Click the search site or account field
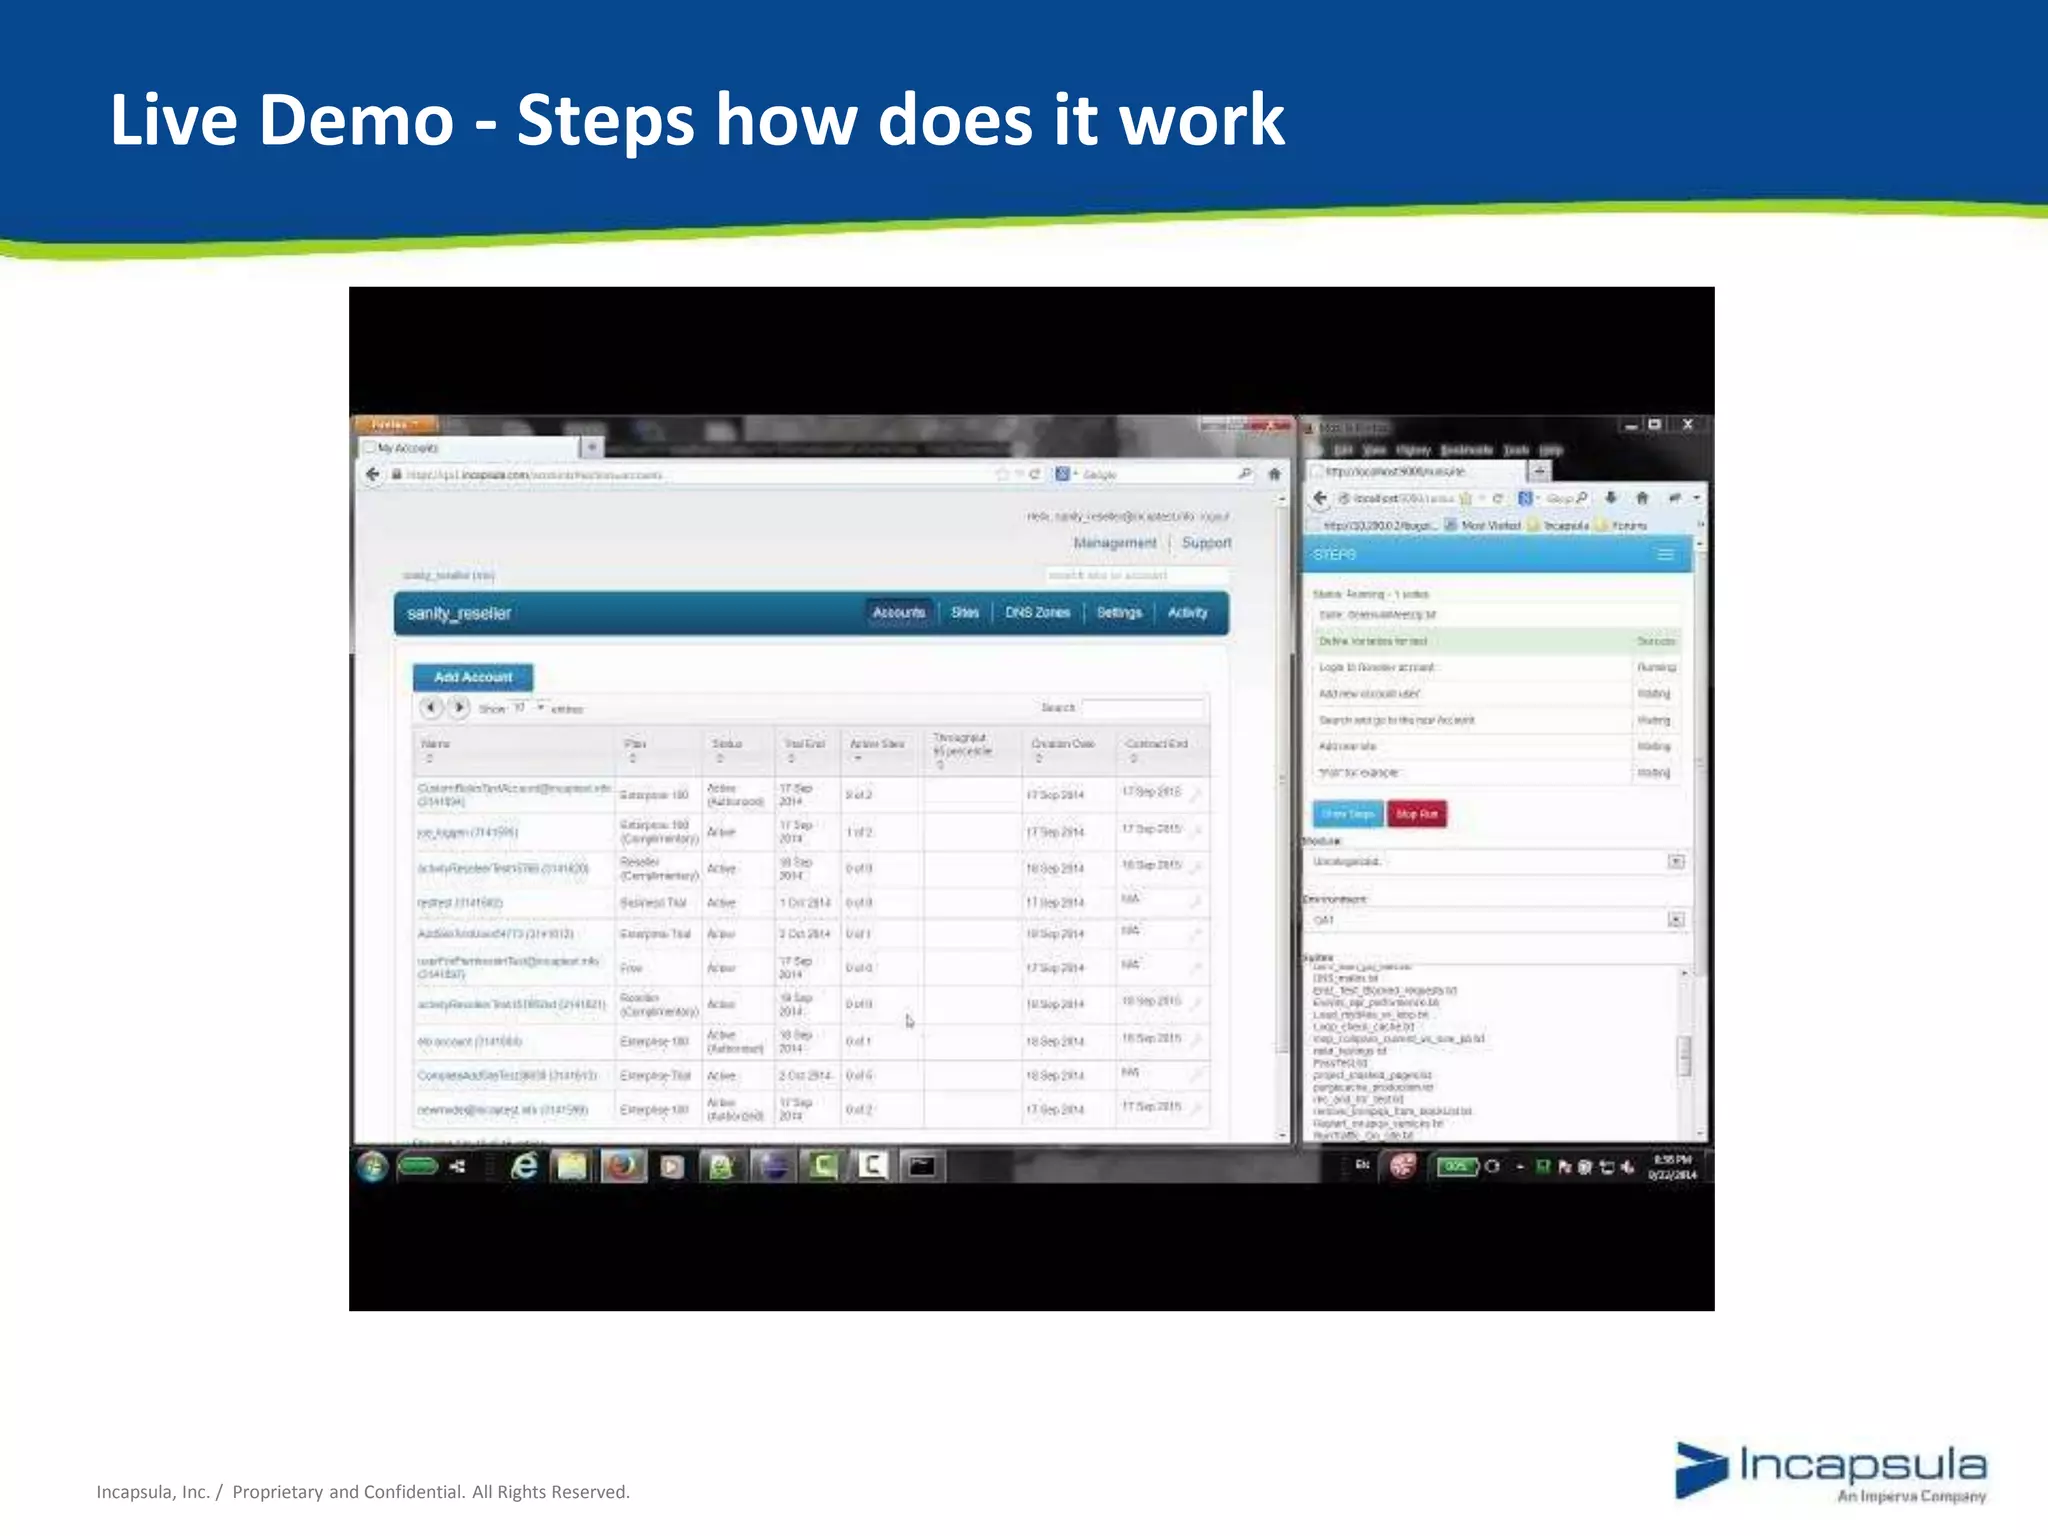Viewport: 2048px width, 1536px height. 1136,575
